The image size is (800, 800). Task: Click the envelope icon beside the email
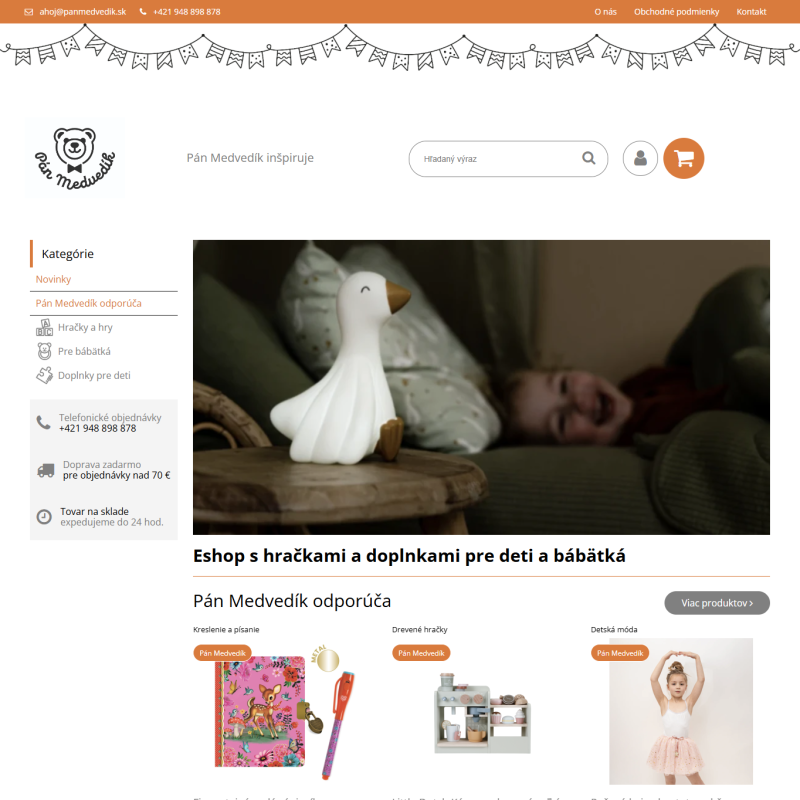pyautogui.click(x=29, y=12)
